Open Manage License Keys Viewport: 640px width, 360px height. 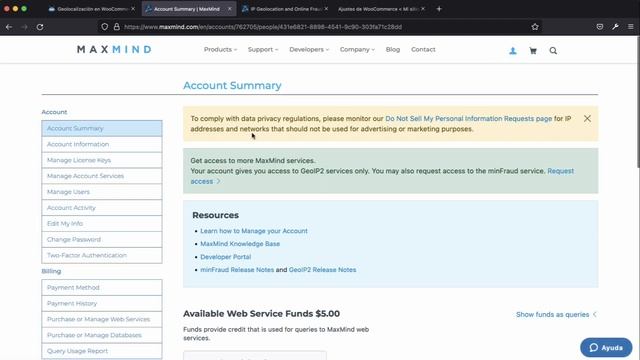(x=102, y=160)
